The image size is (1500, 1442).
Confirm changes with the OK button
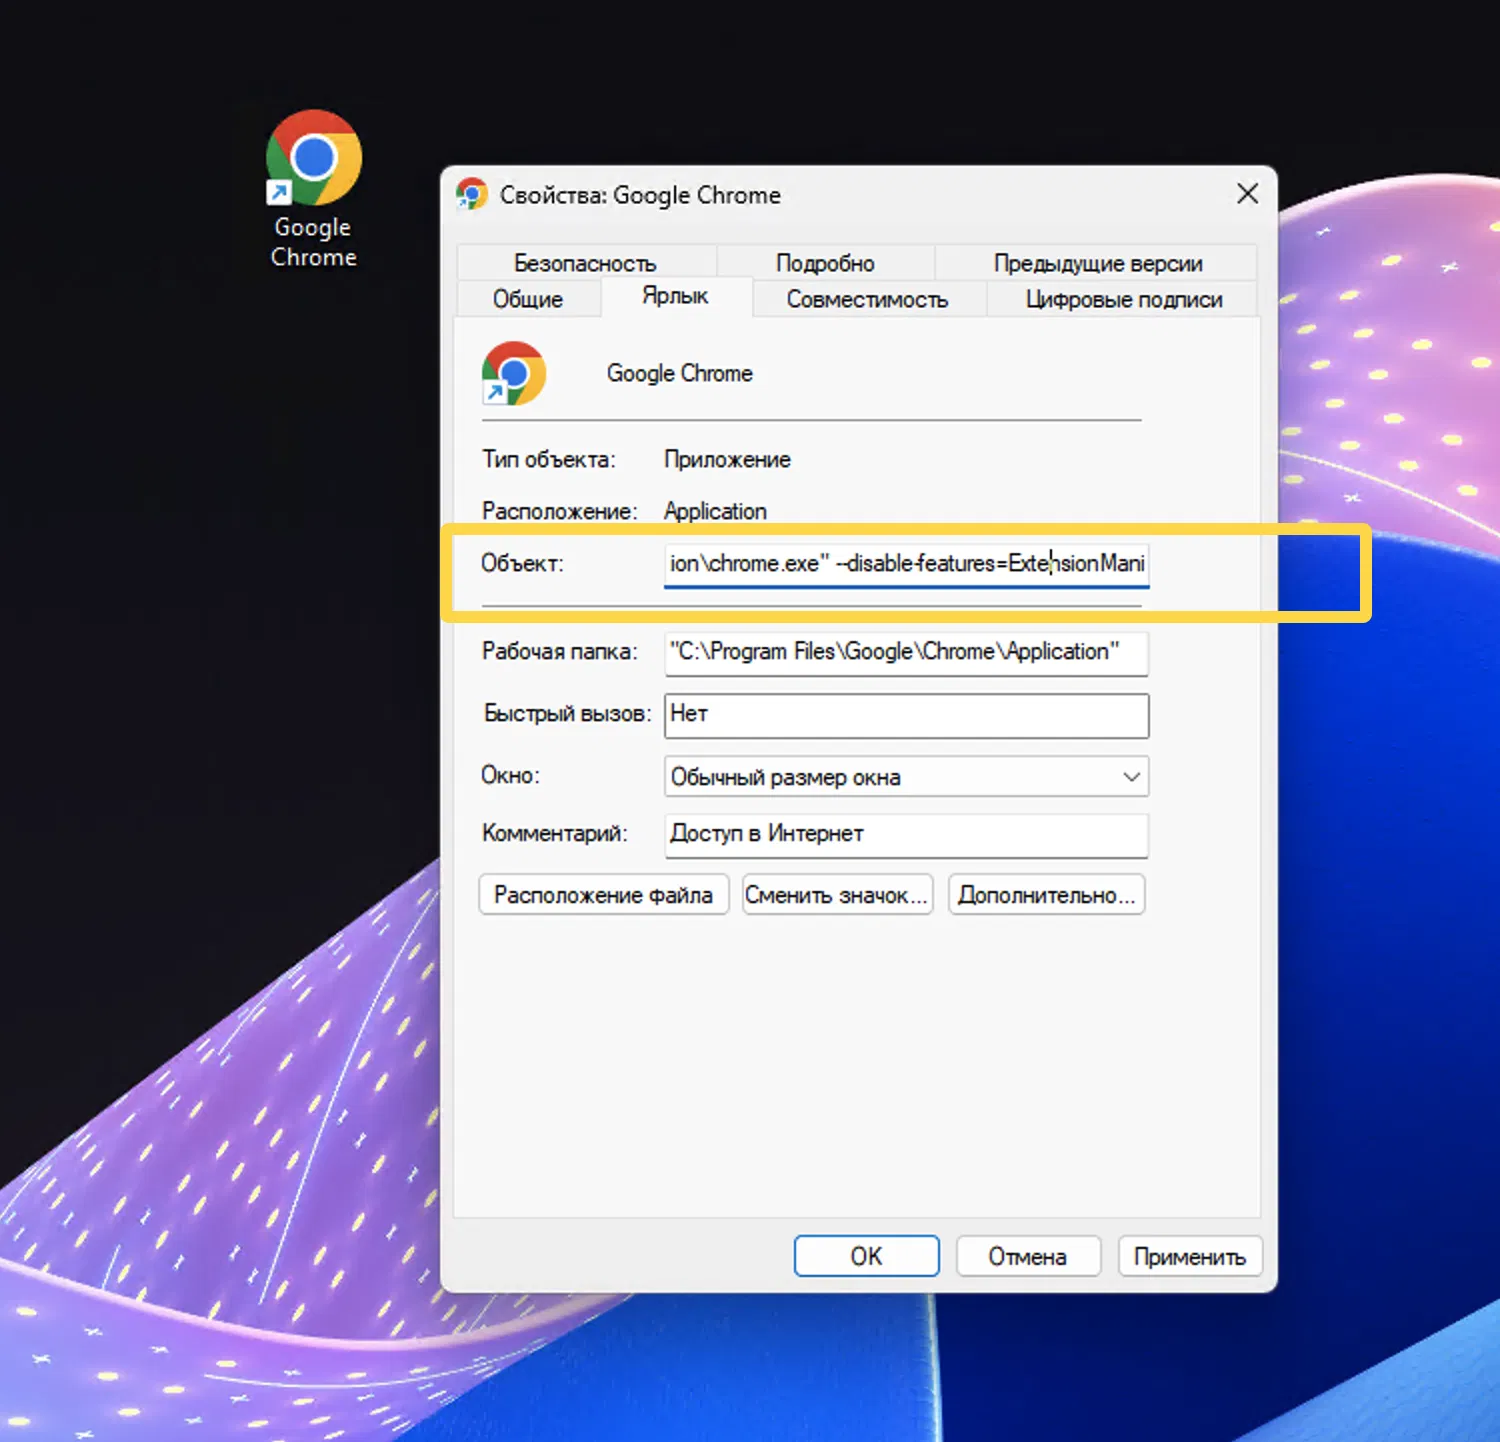[x=866, y=1256]
